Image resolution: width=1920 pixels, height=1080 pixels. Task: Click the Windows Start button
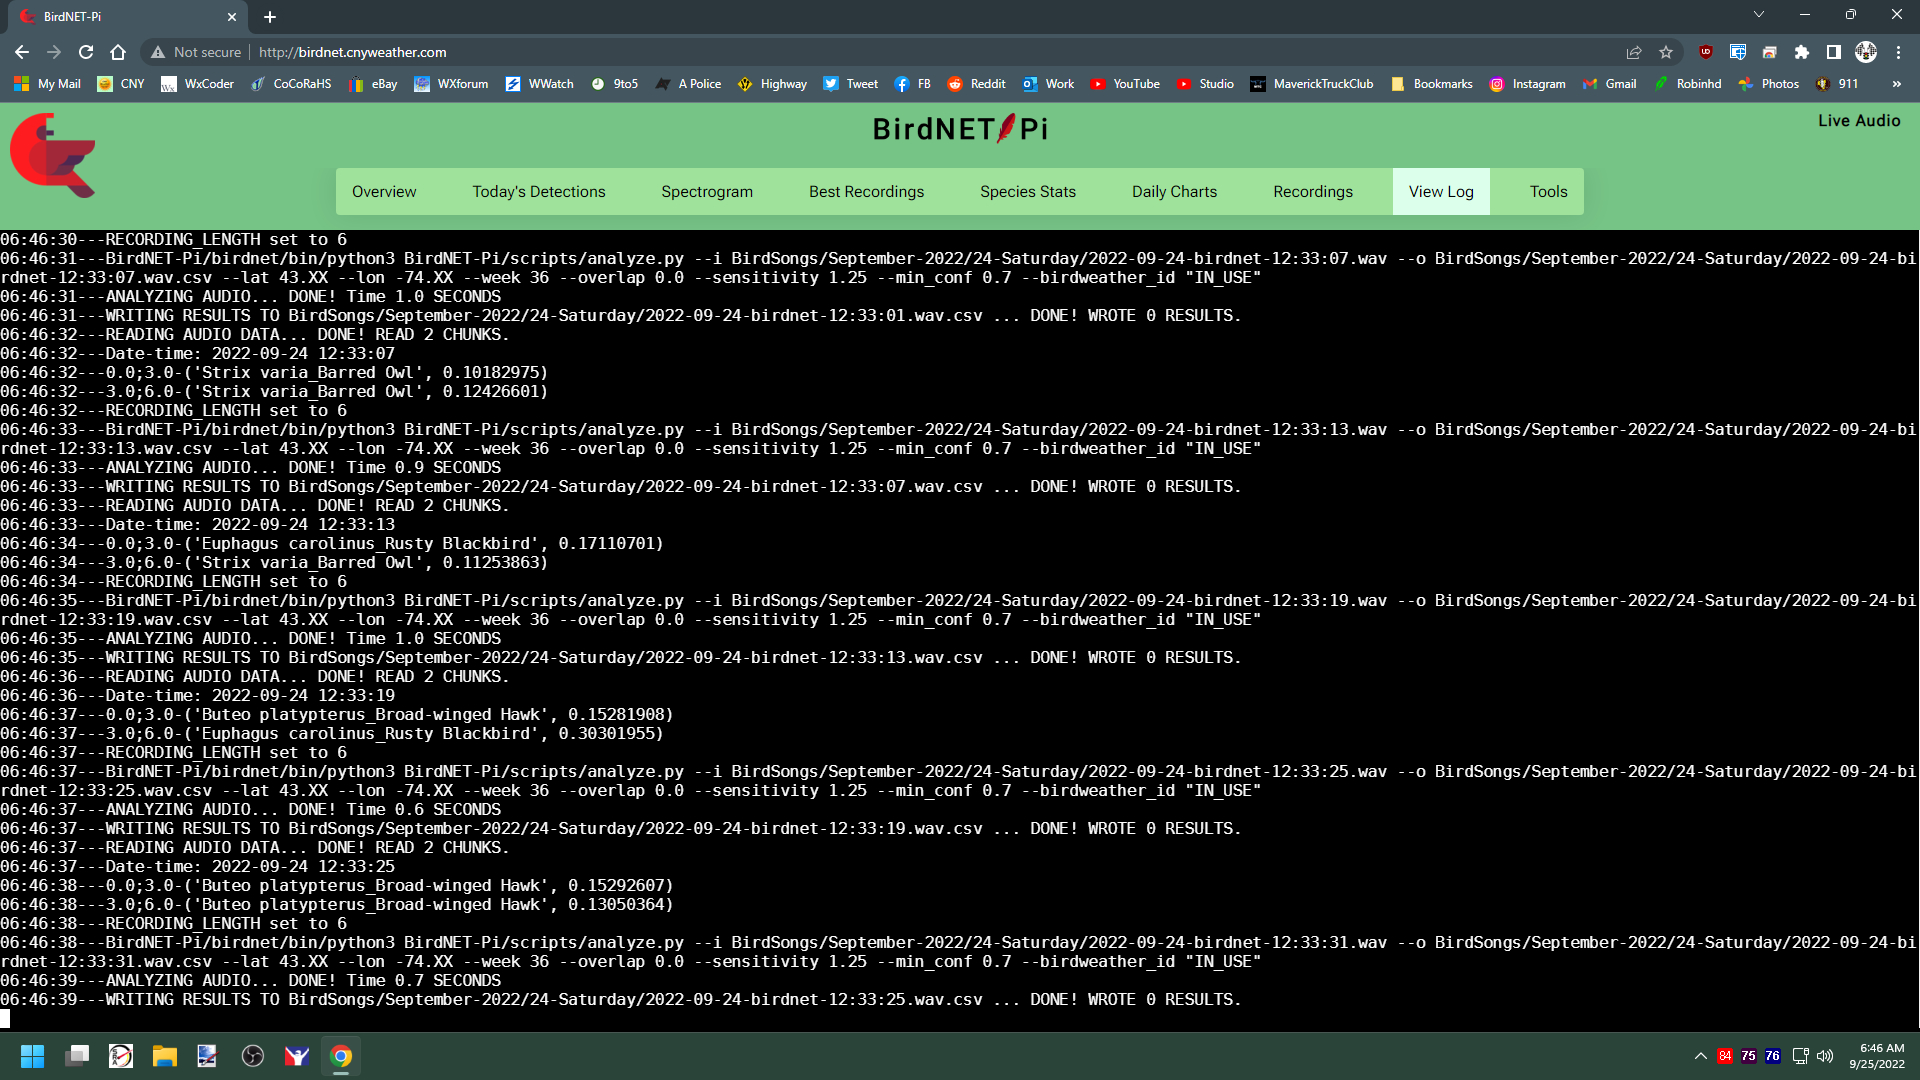click(x=32, y=1056)
